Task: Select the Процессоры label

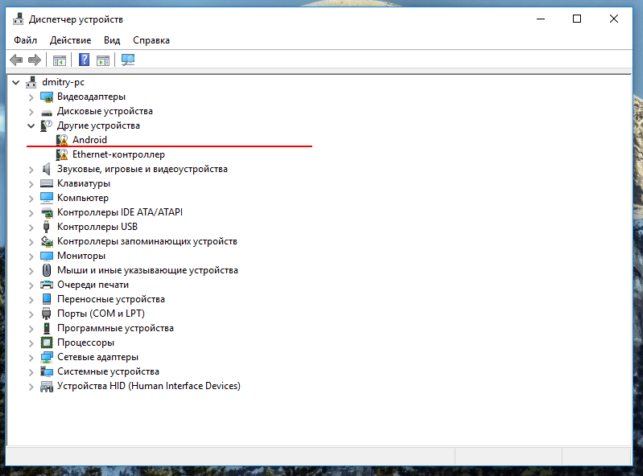Action: 86,343
